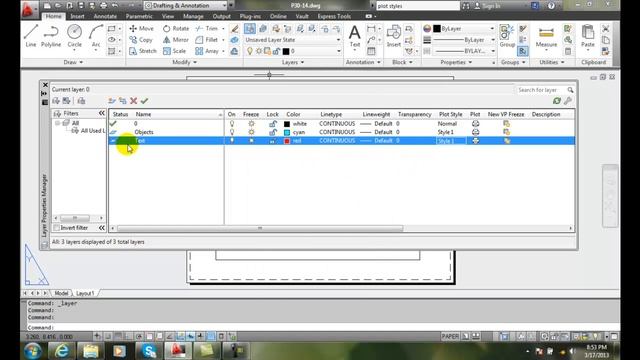
Task: Click the Group tool
Action: pyautogui.click(x=507, y=36)
